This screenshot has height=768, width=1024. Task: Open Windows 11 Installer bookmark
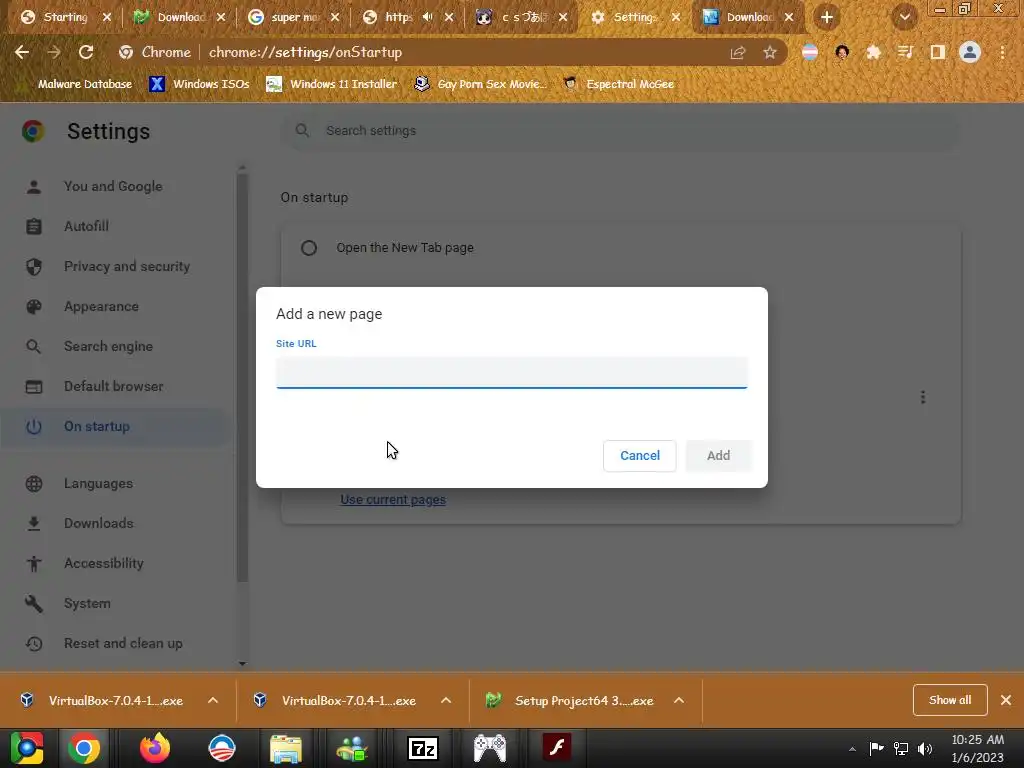coord(332,84)
